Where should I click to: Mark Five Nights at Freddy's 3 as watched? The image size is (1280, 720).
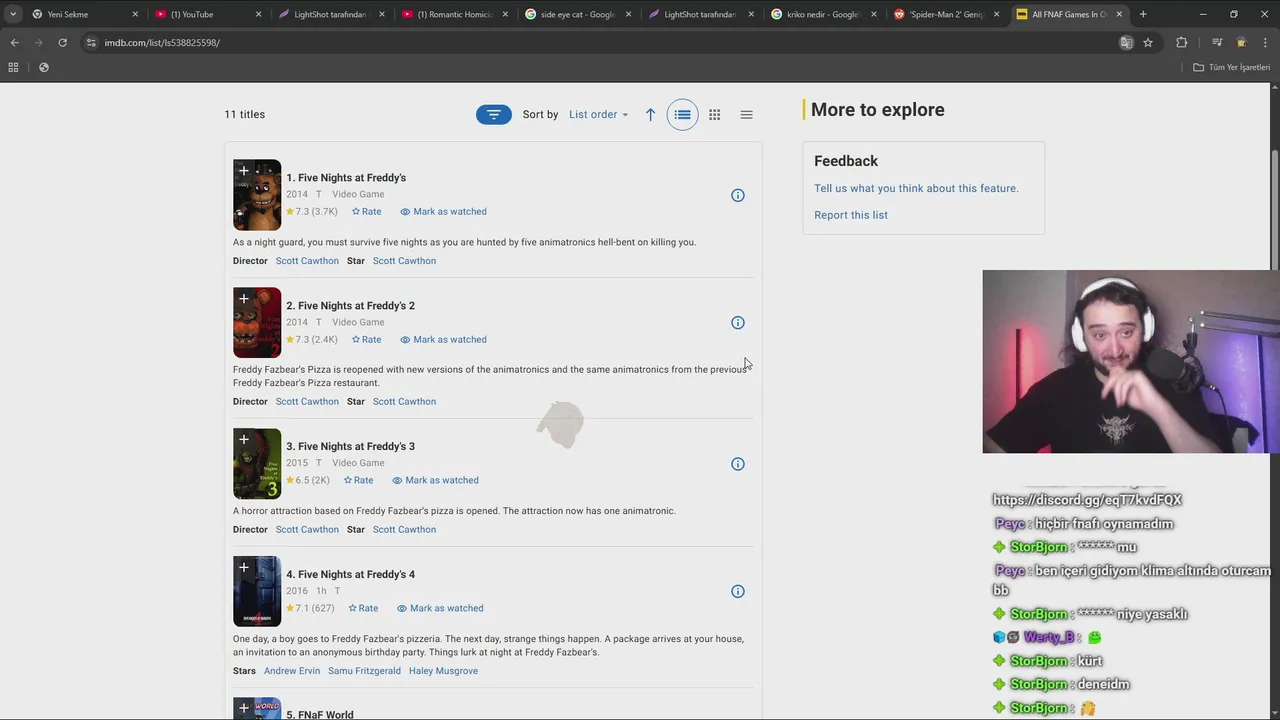point(436,480)
